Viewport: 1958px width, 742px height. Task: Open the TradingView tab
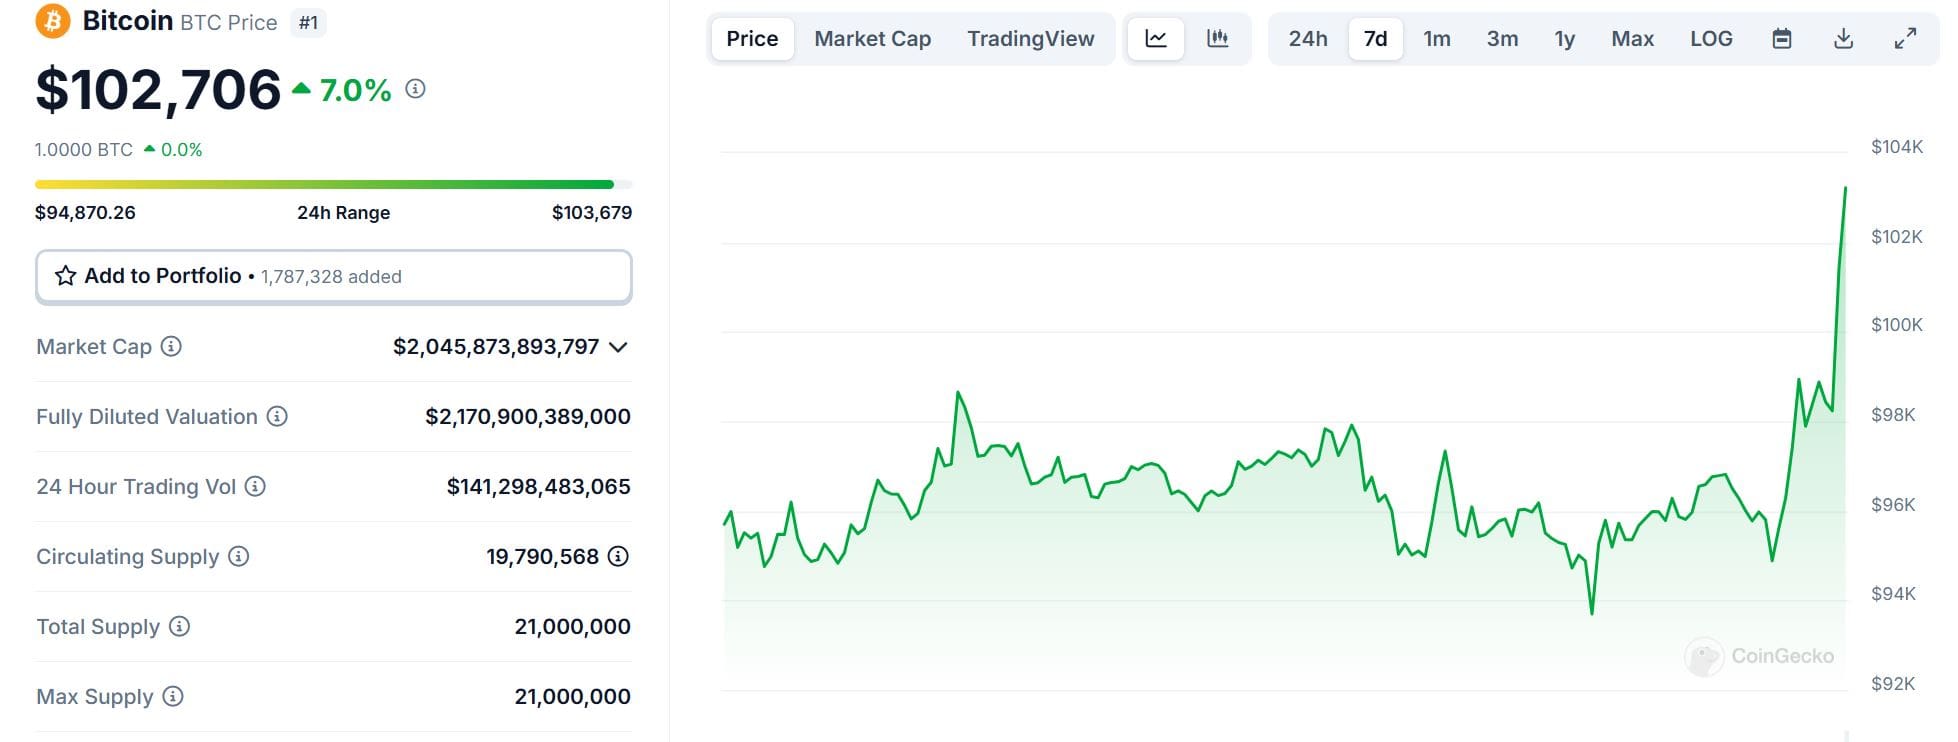[x=1030, y=39]
